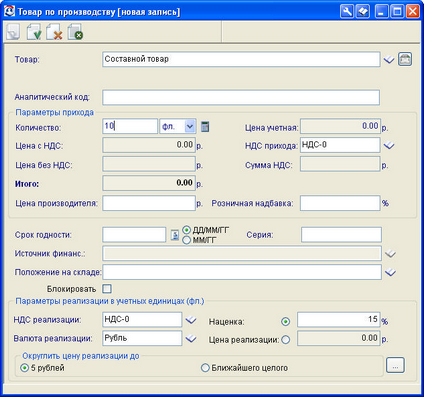Click the ellipsis button near rounding options
Screen dimensions: 424x397
(x=395, y=365)
